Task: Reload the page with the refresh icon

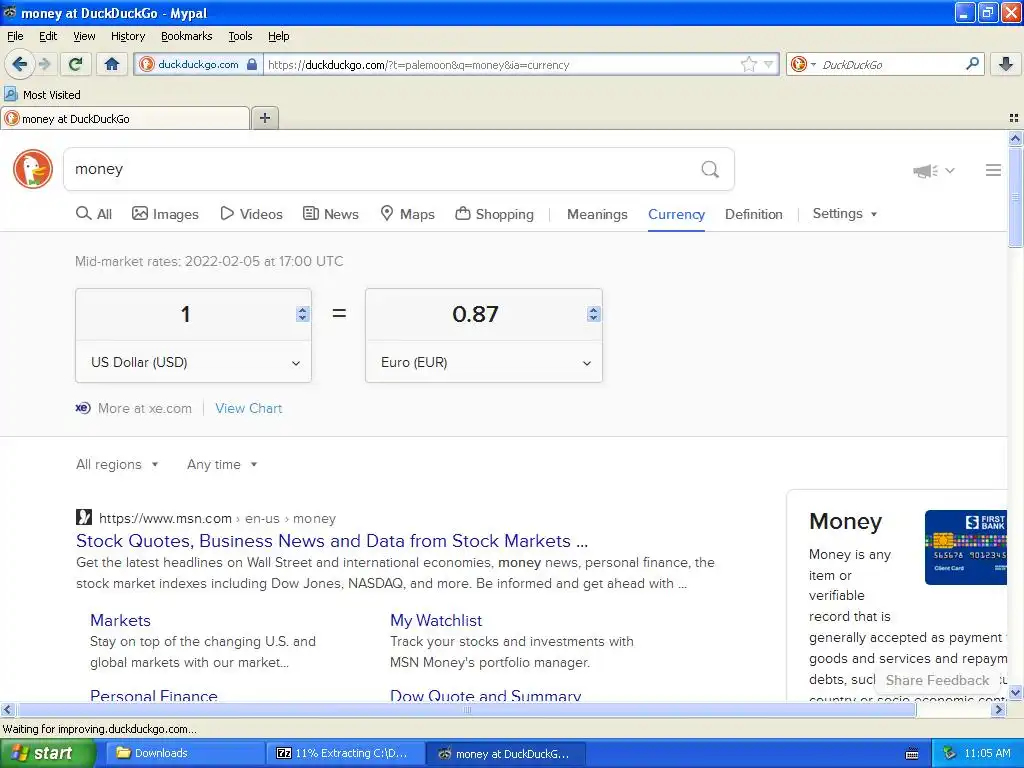Action: pyautogui.click(x=76, y=64)
